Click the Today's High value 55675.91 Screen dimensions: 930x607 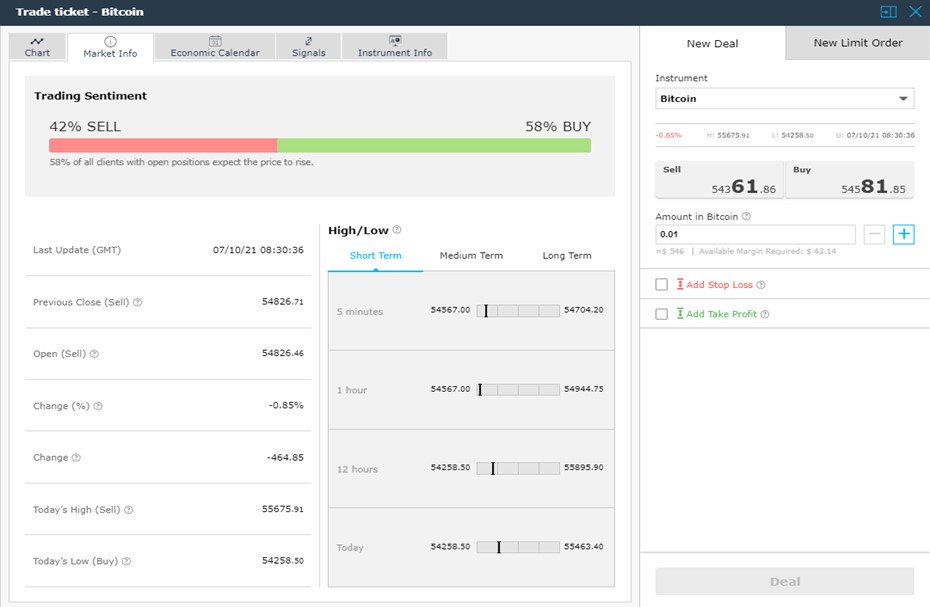282,509
